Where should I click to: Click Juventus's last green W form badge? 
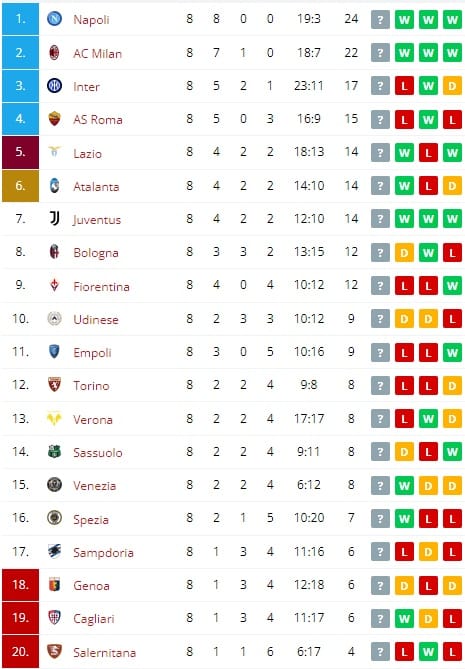452,219
